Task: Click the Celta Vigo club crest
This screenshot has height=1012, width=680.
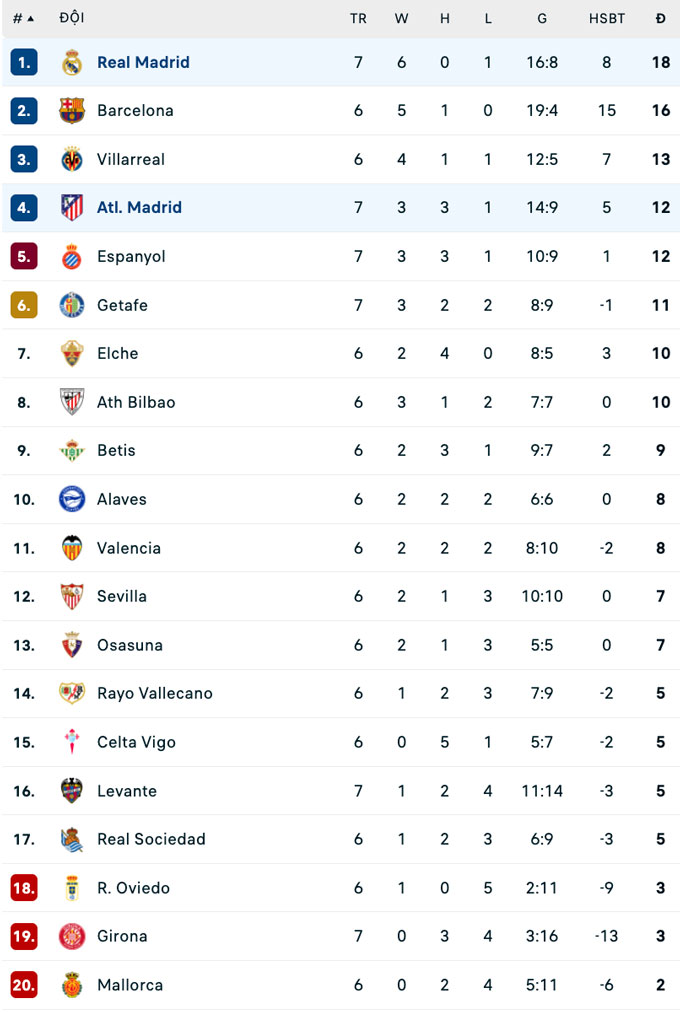Action: (72, 742)
